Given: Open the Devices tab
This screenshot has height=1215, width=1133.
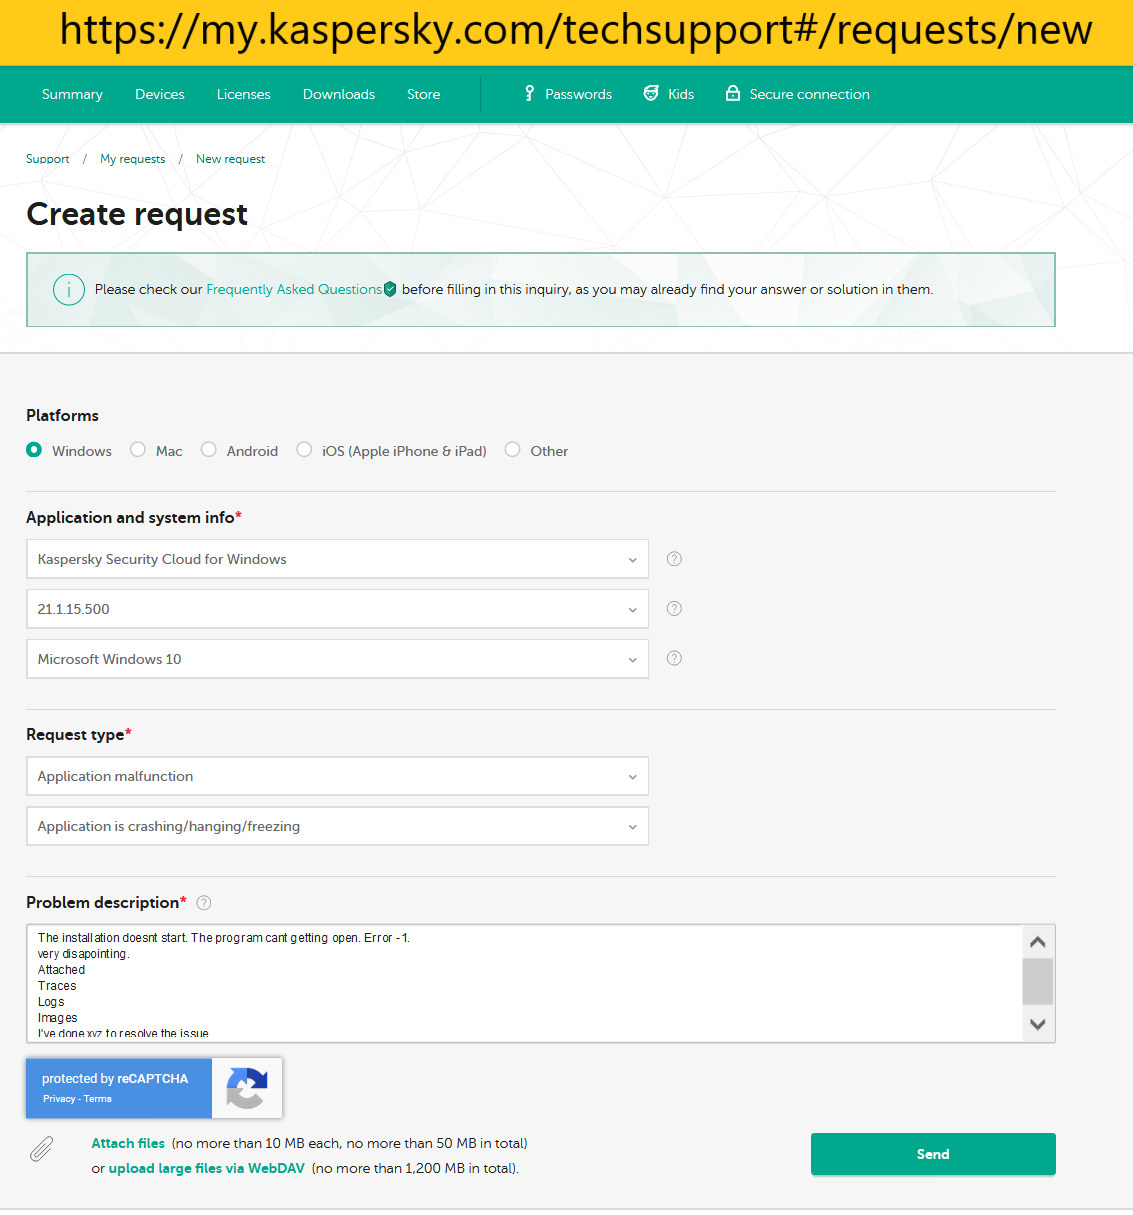Looking at the screenshot, I should click(x=160, y=94).
